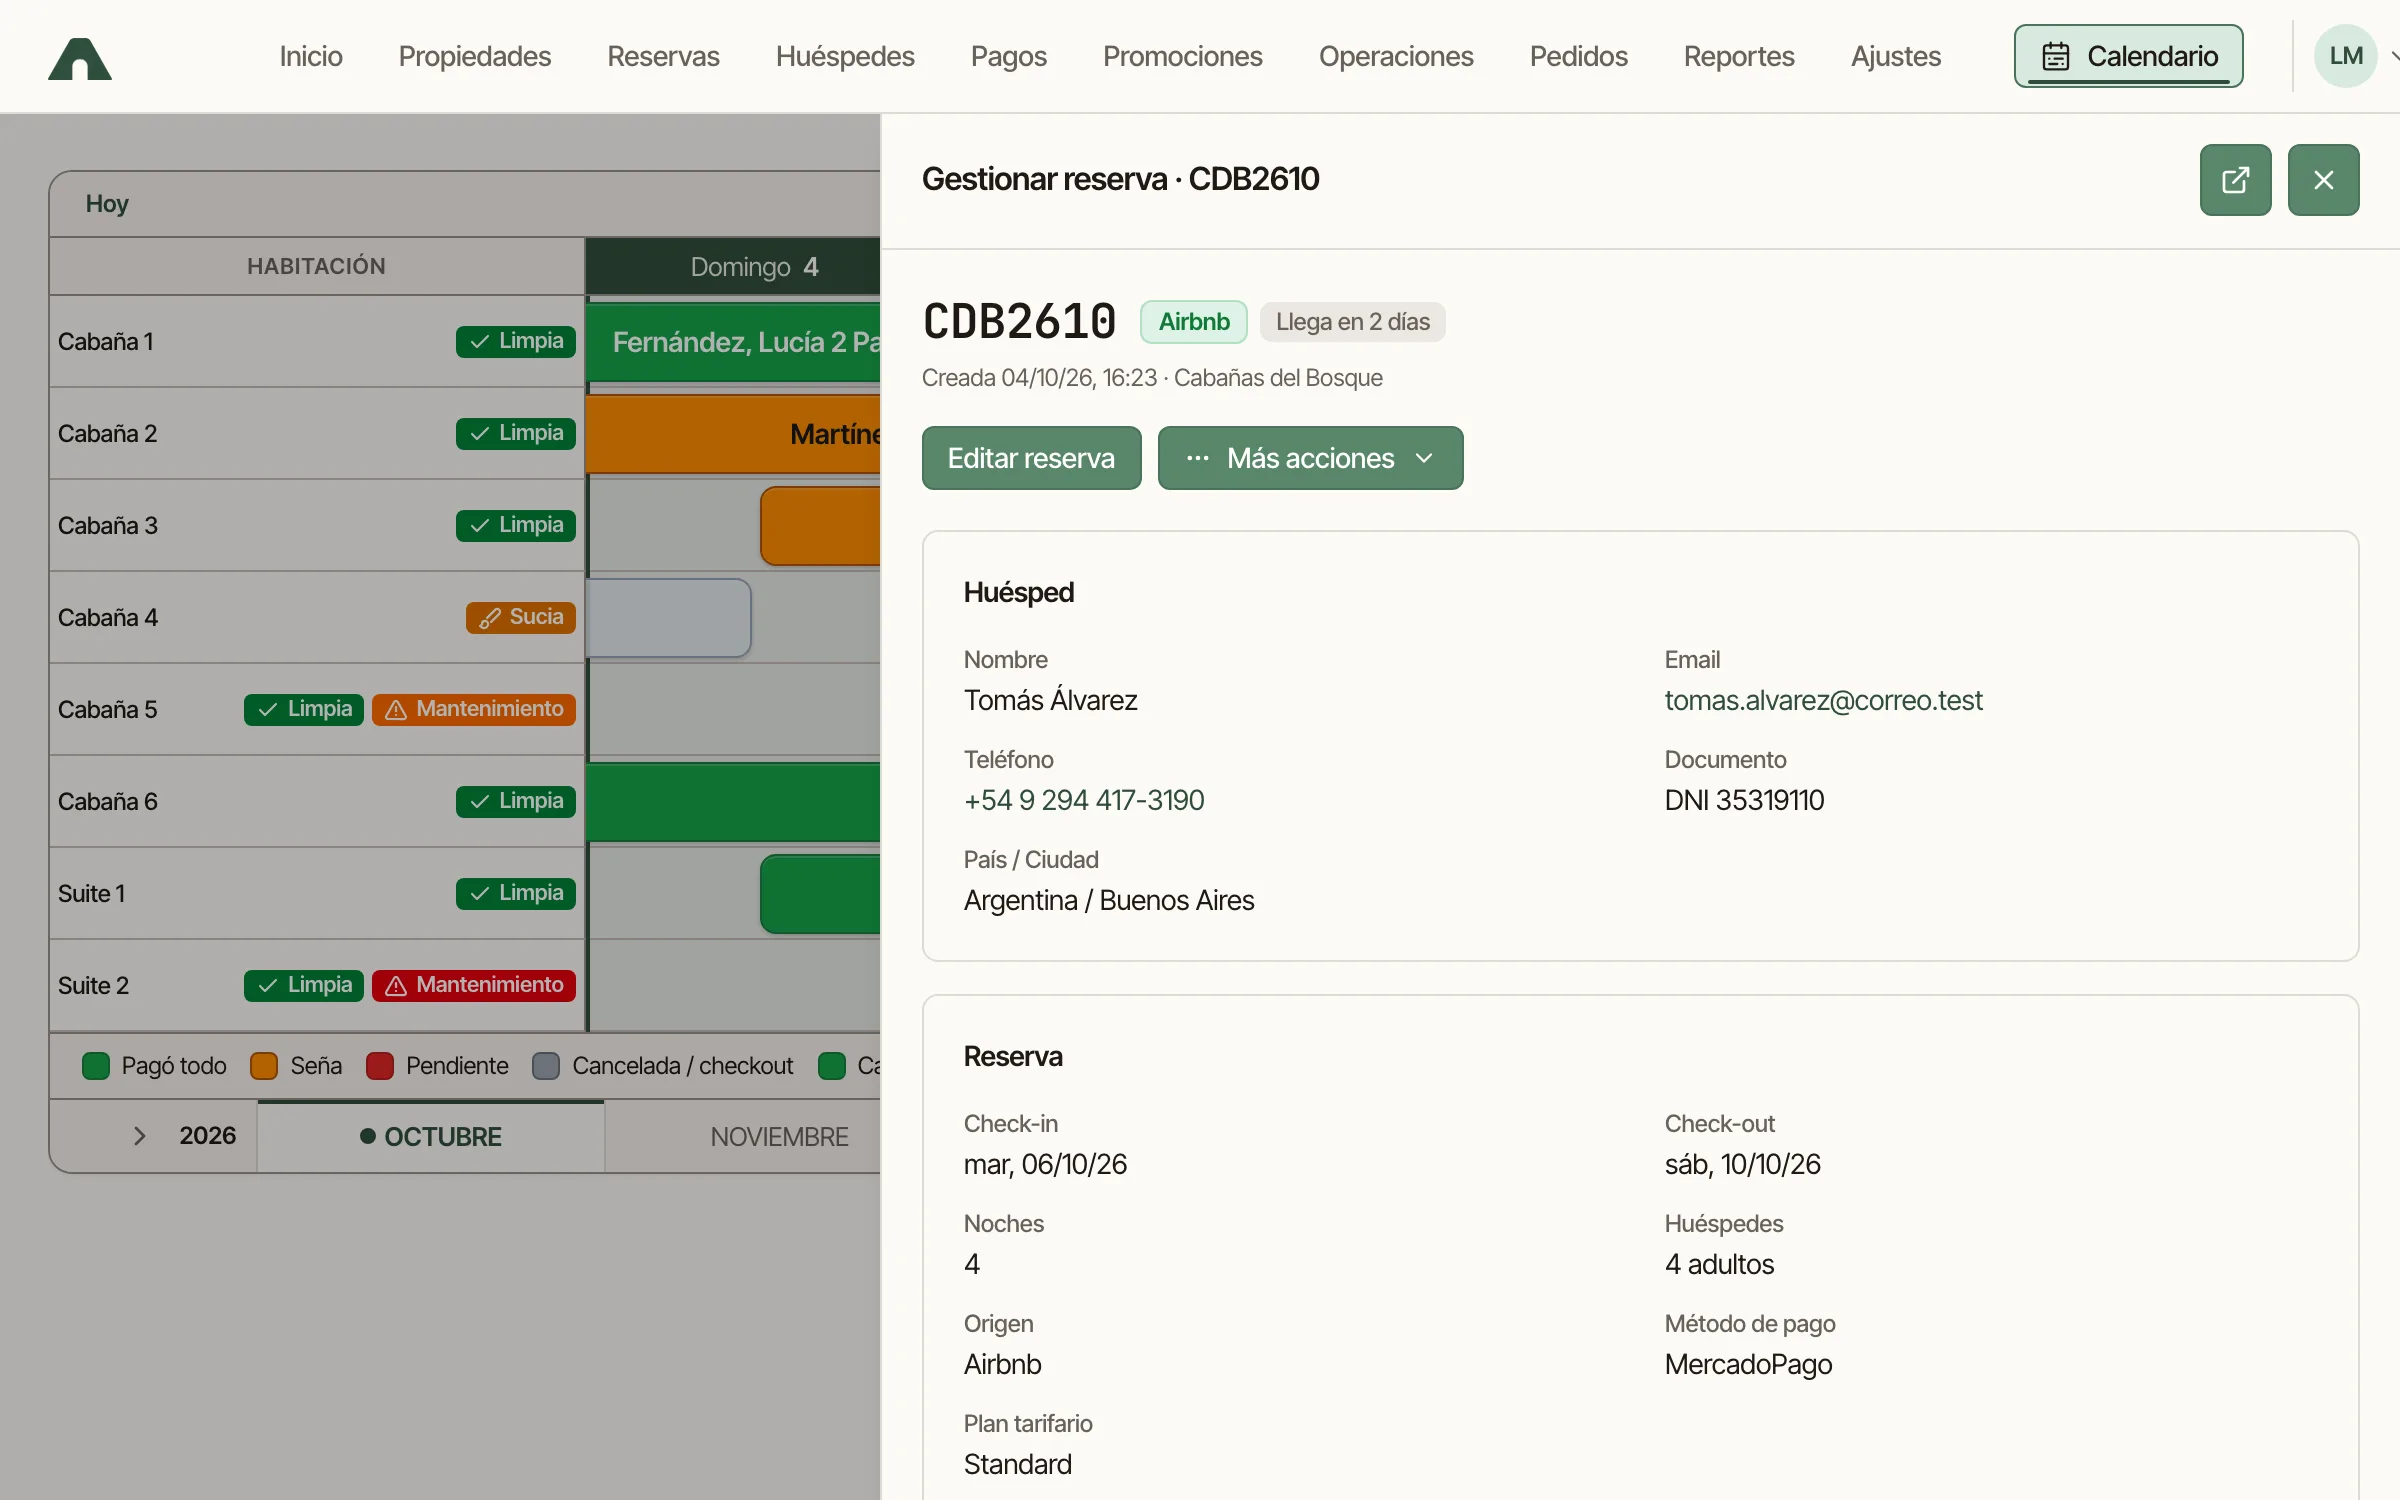Image resolution: width=2400 pixels, height=1500 pixels.
Task: Open the Reportes menu item
Action: [1739, 56]
